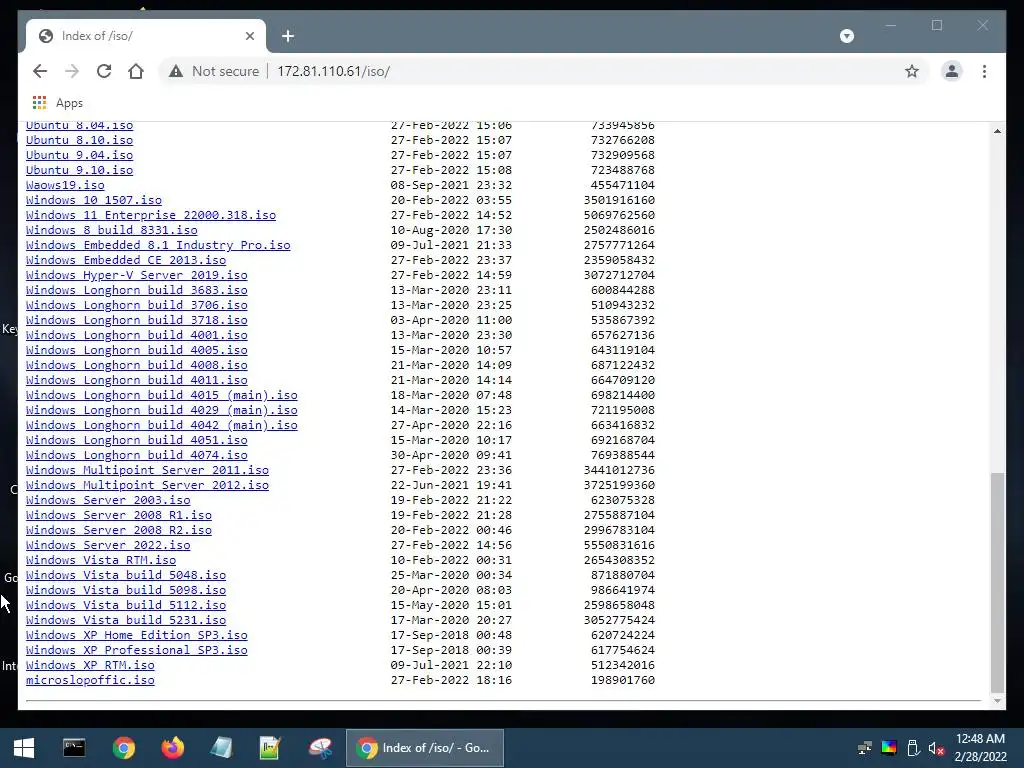Switch to Index of /iso/ Chrome taskbar button
This screenshot has height=768, width=1024.
pyautogui.click(x=424, y=748)
